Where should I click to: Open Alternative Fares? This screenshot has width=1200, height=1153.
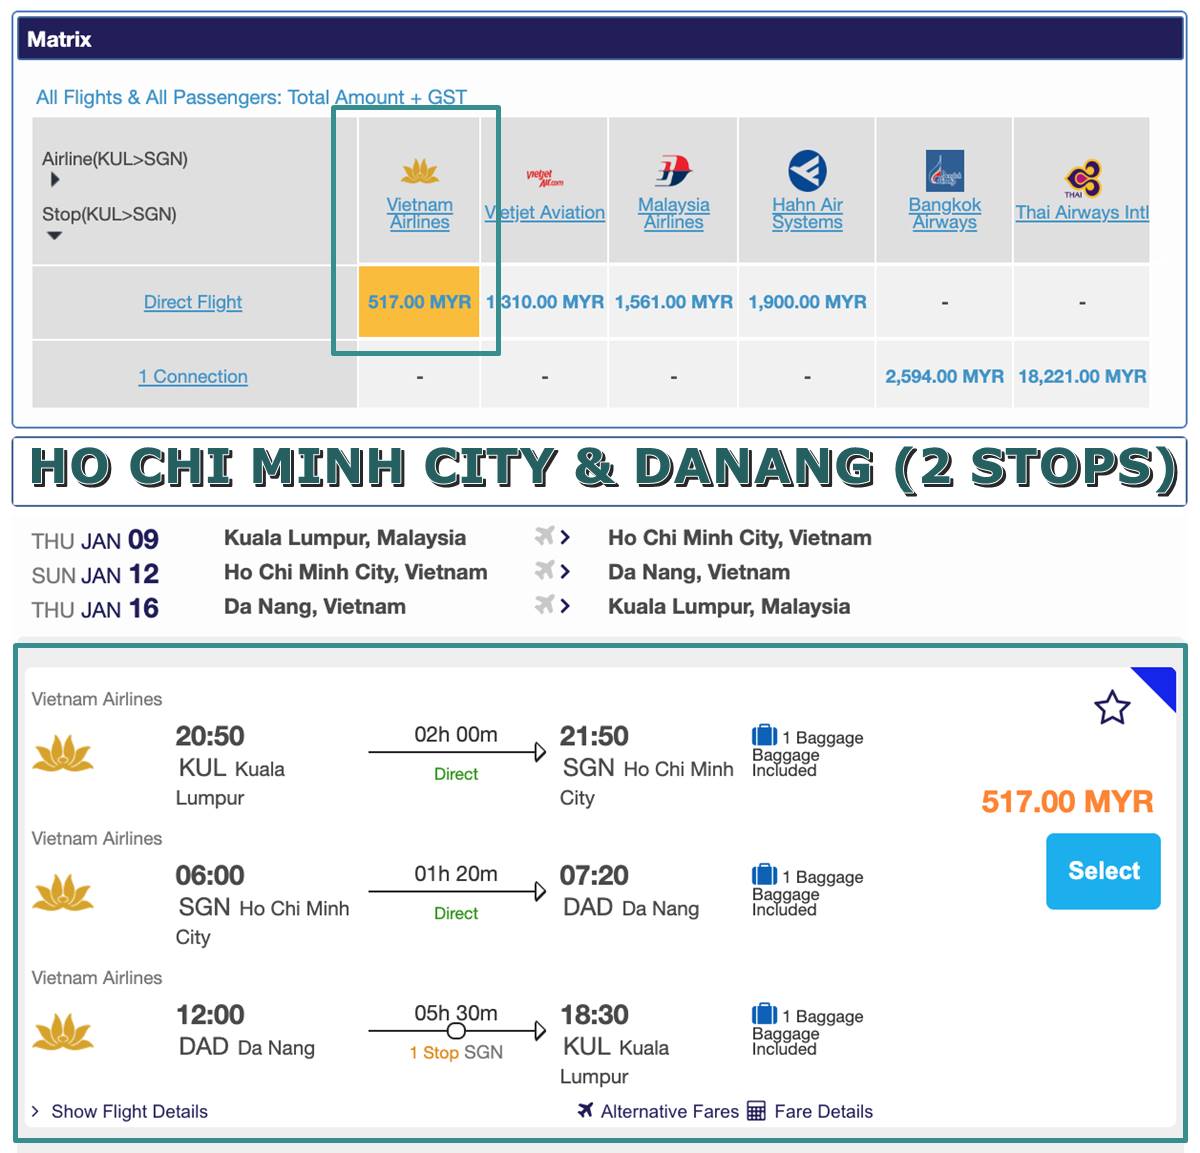(x=670, y=1111)
